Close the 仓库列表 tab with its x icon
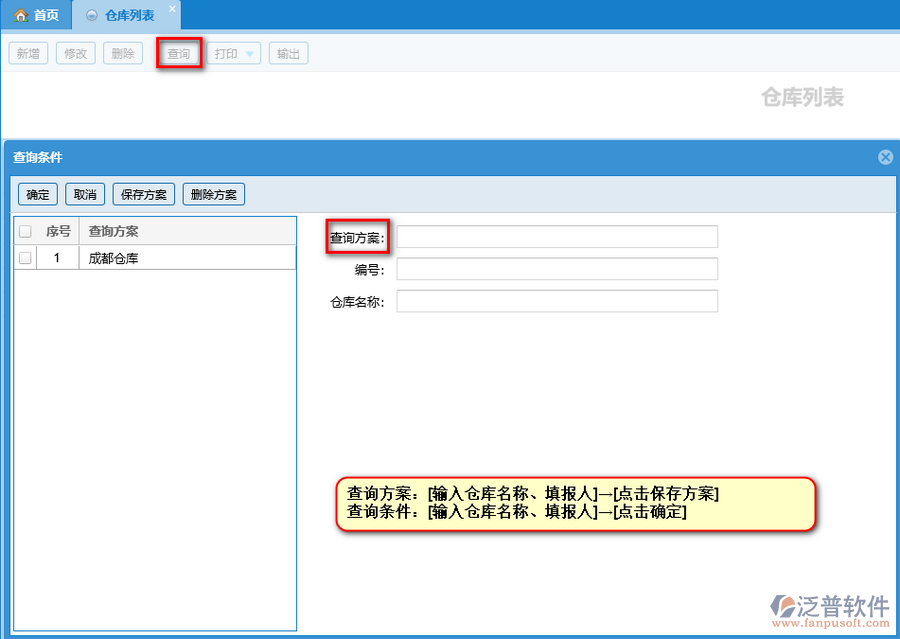900x639 pixels. pyautogui.click(x=171, y=9)
